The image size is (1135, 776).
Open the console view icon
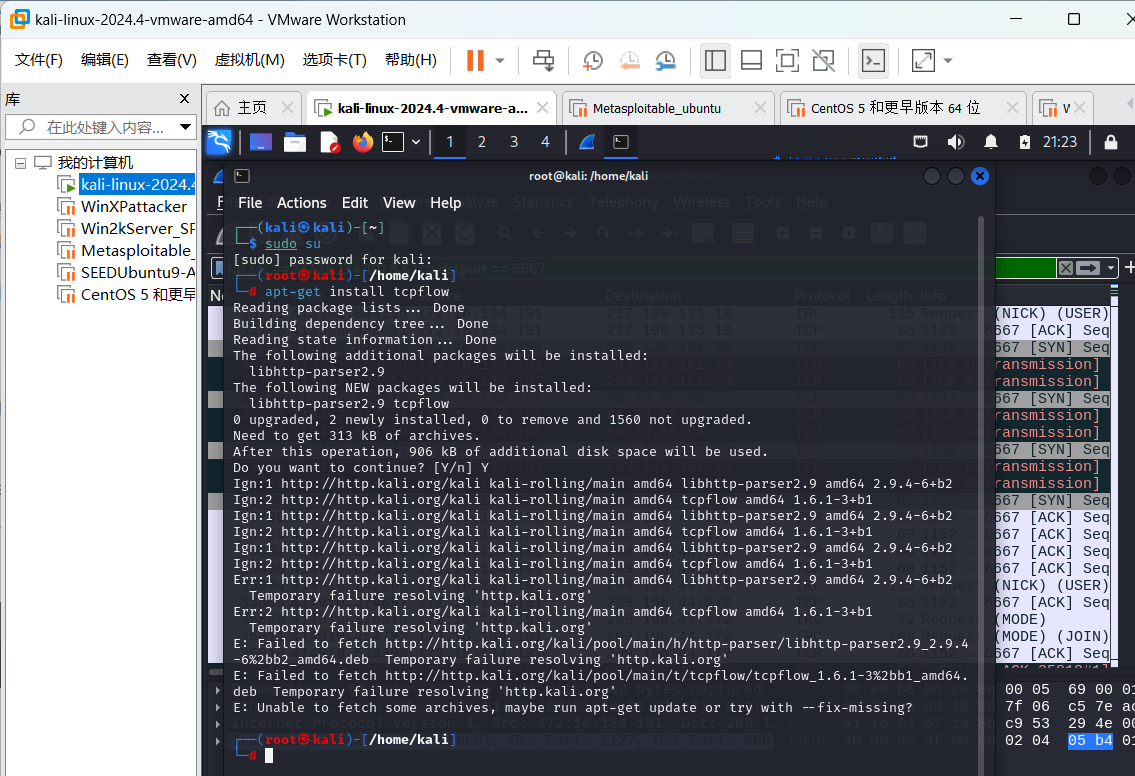pos(874,61)
